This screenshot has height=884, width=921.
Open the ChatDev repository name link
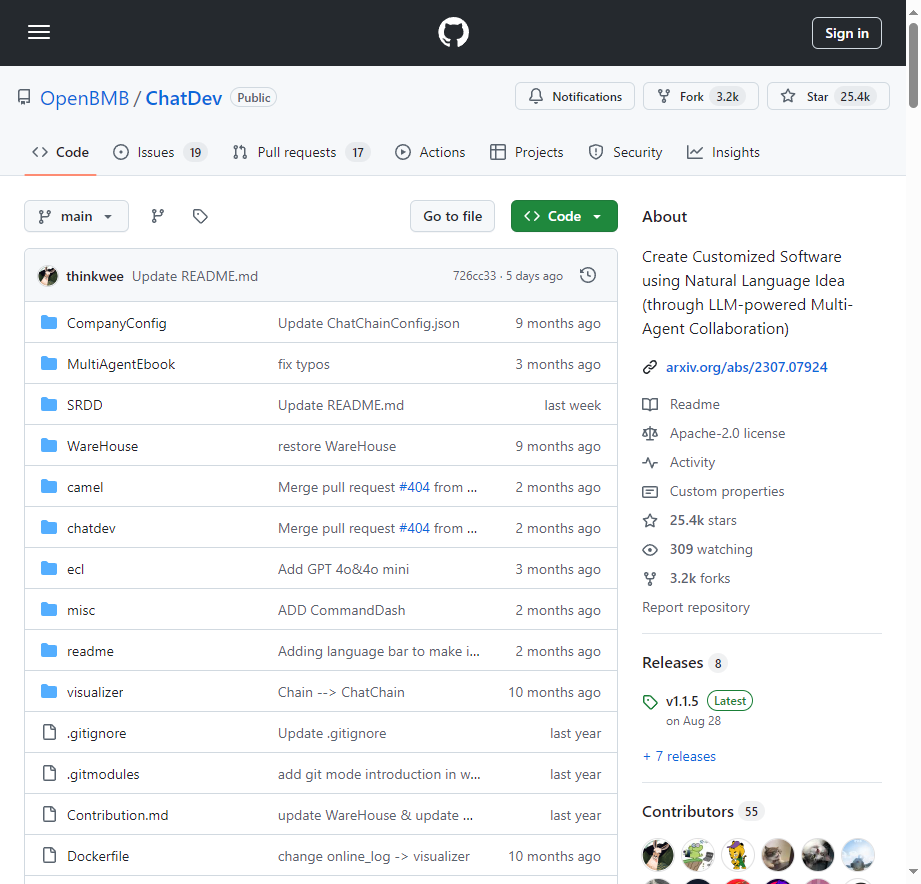click(x=184, y=98)
